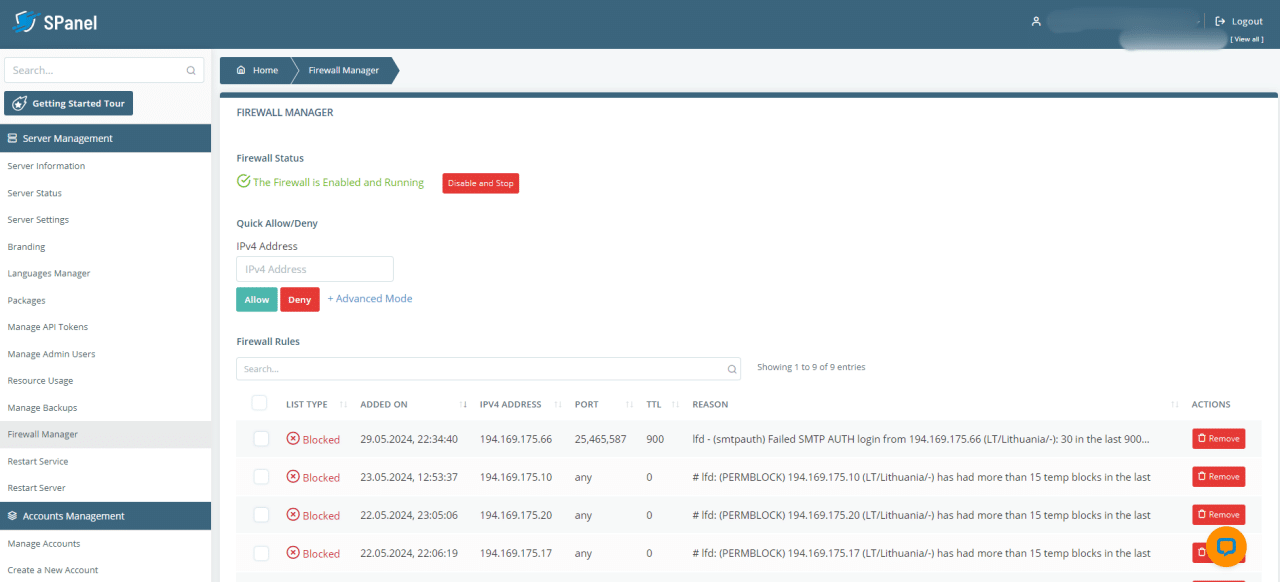Select all rules with header checkbox

[260, 403]
